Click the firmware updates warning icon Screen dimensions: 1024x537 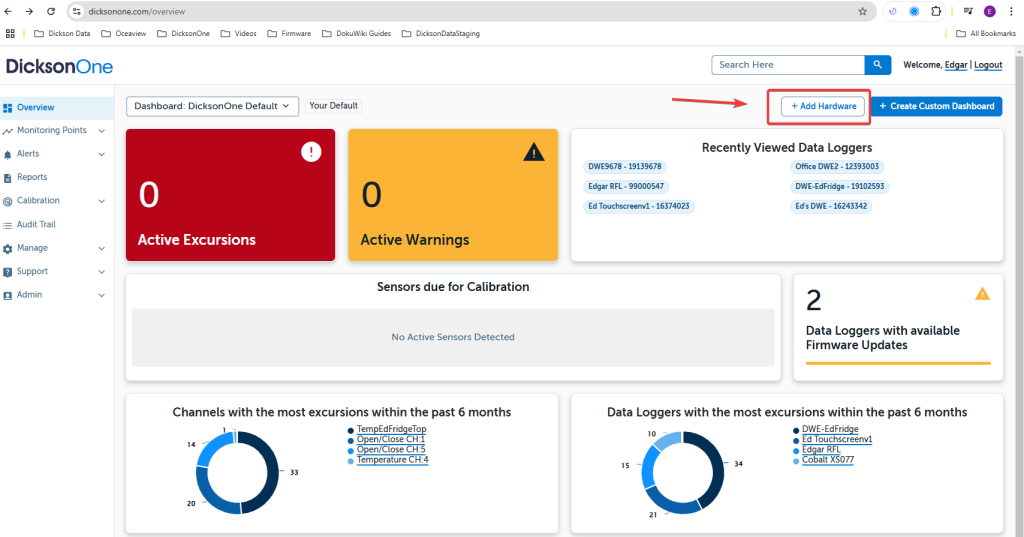982,294
